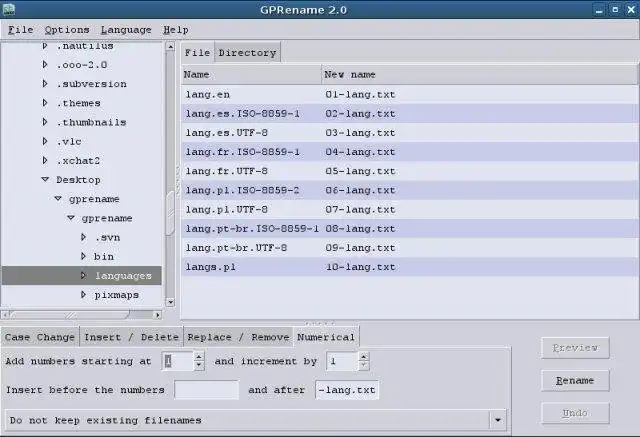Viewport: 640px width, 437px height.
Task: Expand the .nautilus folder
Action: (x=45, y=46)
